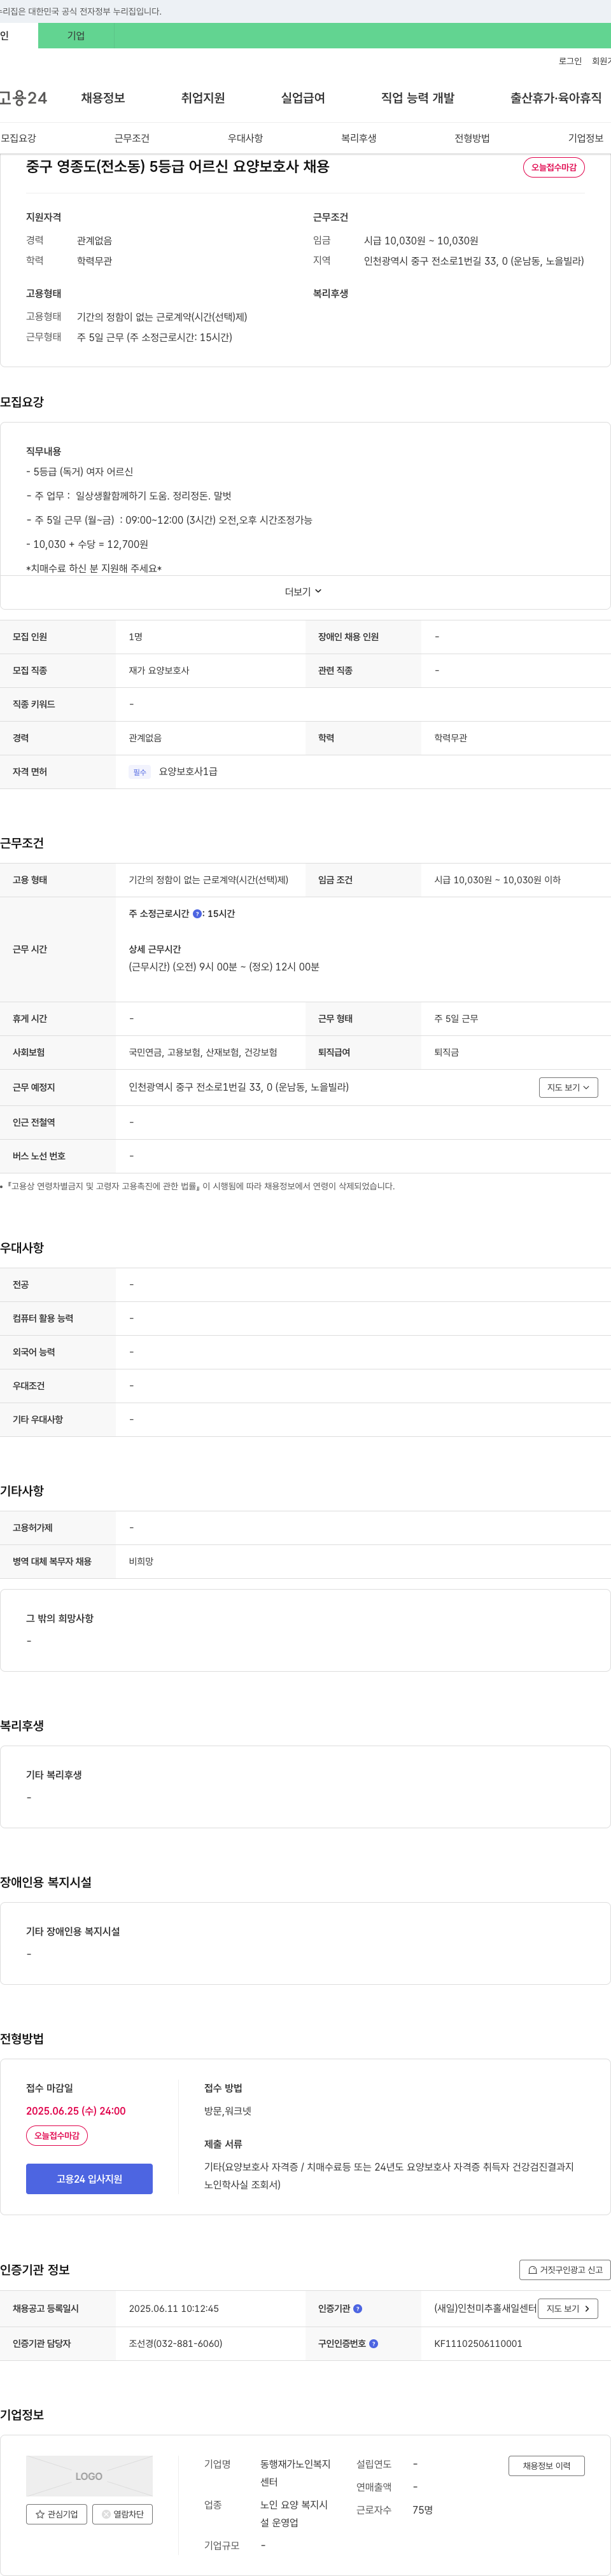Click the company LOGO placeholder image
Viewport: 611px width, 2576px height.
tap(89, 2476)
